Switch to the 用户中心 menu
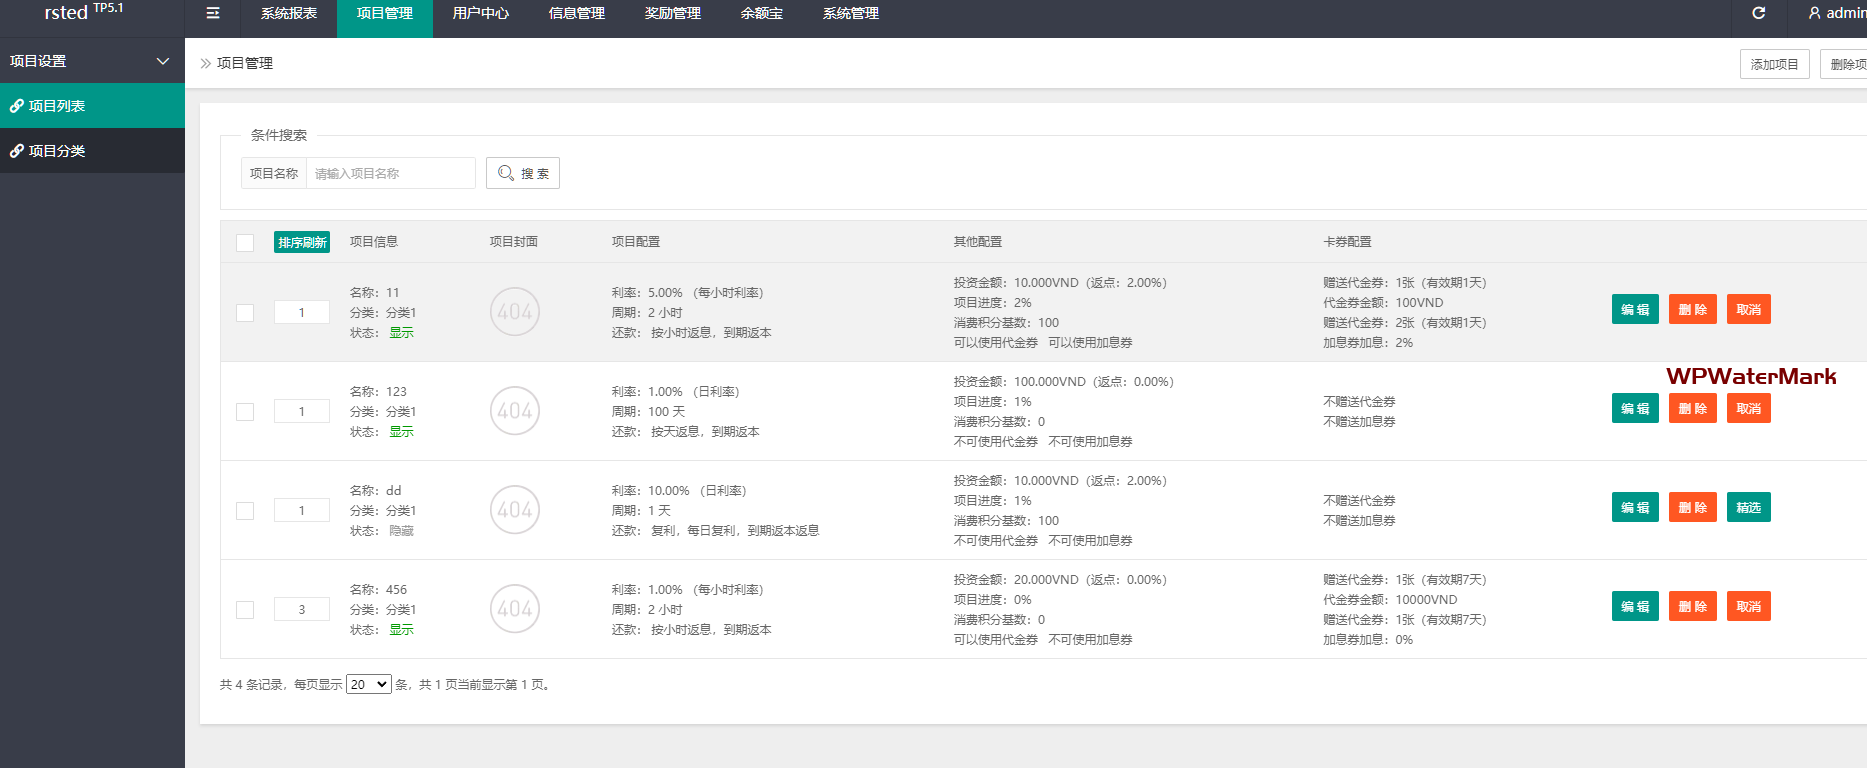This screenshot has width=1867, height=768. pyautogui.click(x=481, y=14)
